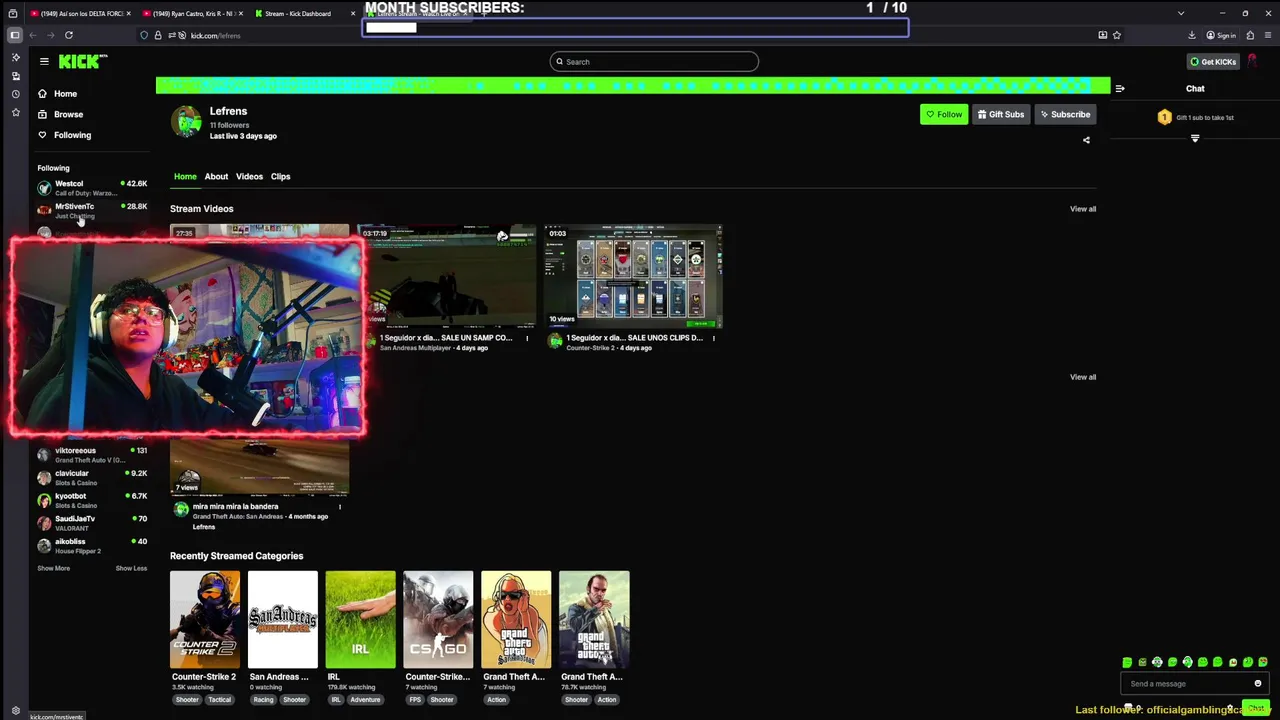The width and height of the screenshot is (1280, 720).
Task: Open Kick settings gear at bottom left
Action: point(15,711)
